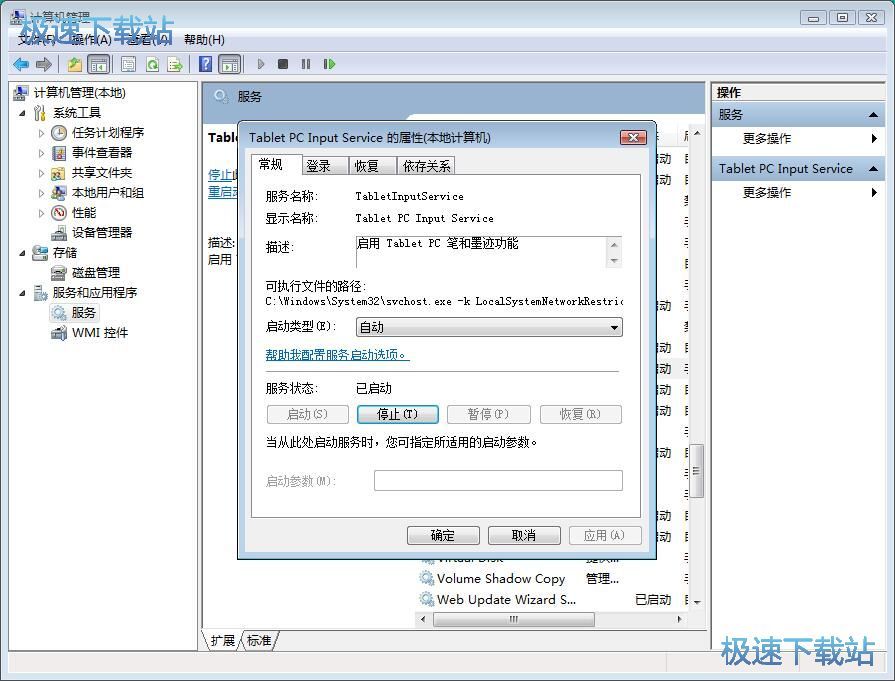This screenshot has height=681, width=895.
Task: Click the 重启 link in services description
Action: [222, 192]
